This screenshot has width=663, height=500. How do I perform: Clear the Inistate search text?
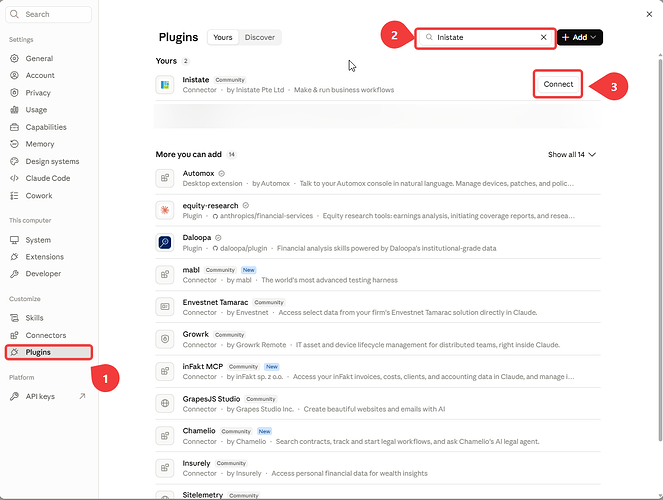click(543, 37)
